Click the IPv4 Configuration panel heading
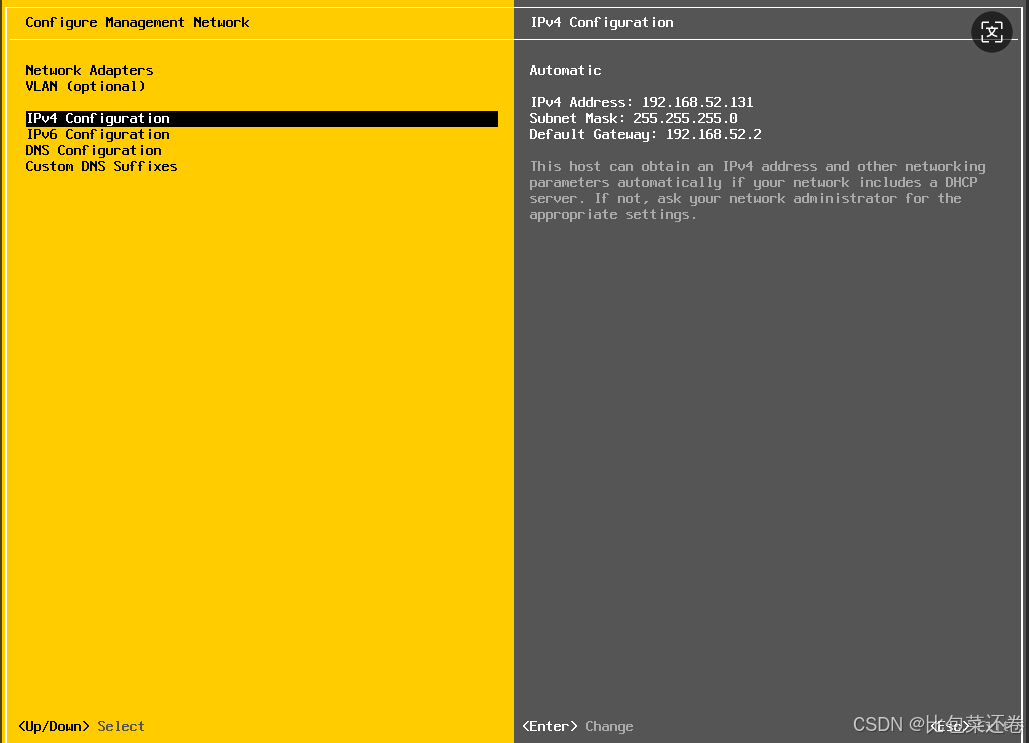The height and width of the screenshot is (743, 1029). (602, 22)
